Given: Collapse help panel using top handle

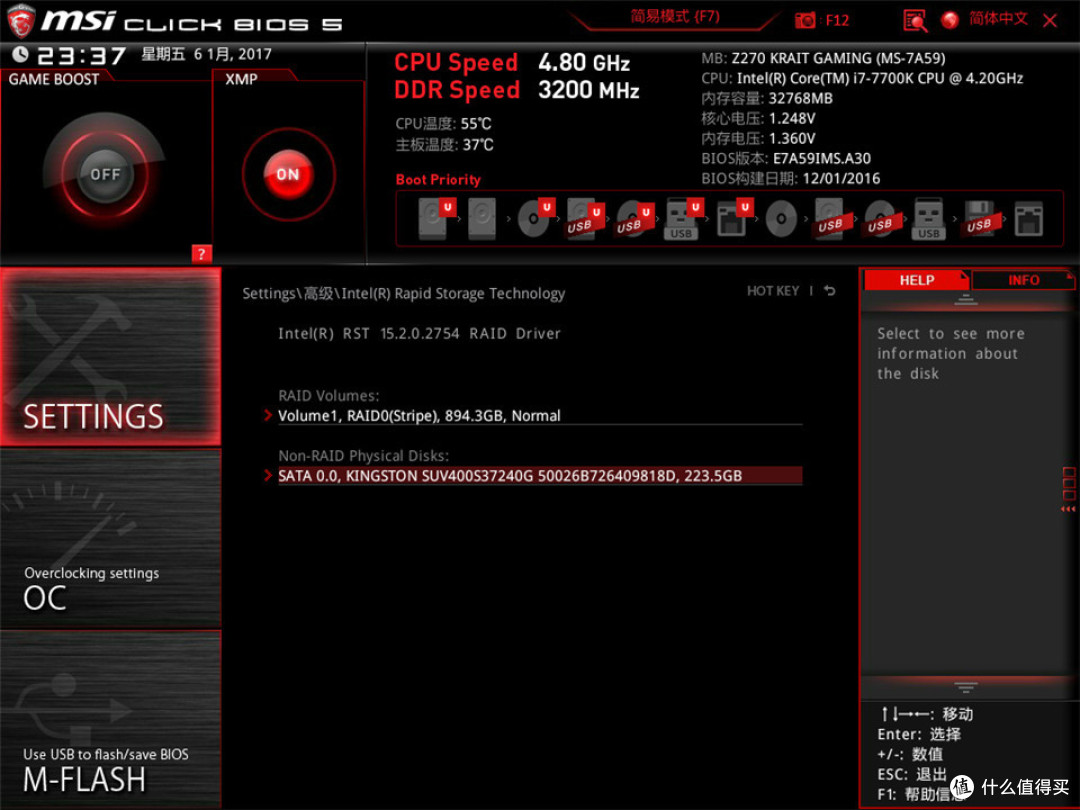Looking at the screenshot, I should tap(966, 300).
